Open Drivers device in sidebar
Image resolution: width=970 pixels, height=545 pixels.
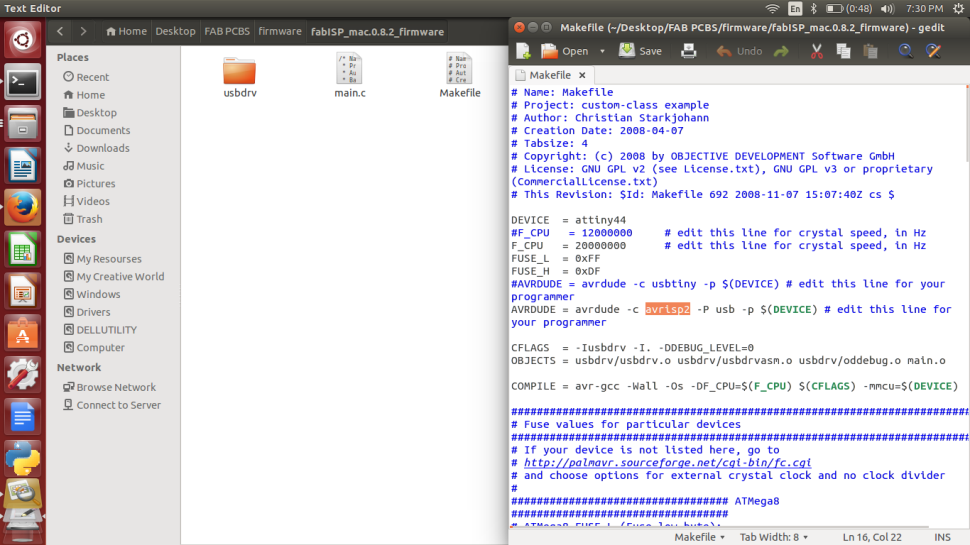pyautogui.click(x=87, y=312)
